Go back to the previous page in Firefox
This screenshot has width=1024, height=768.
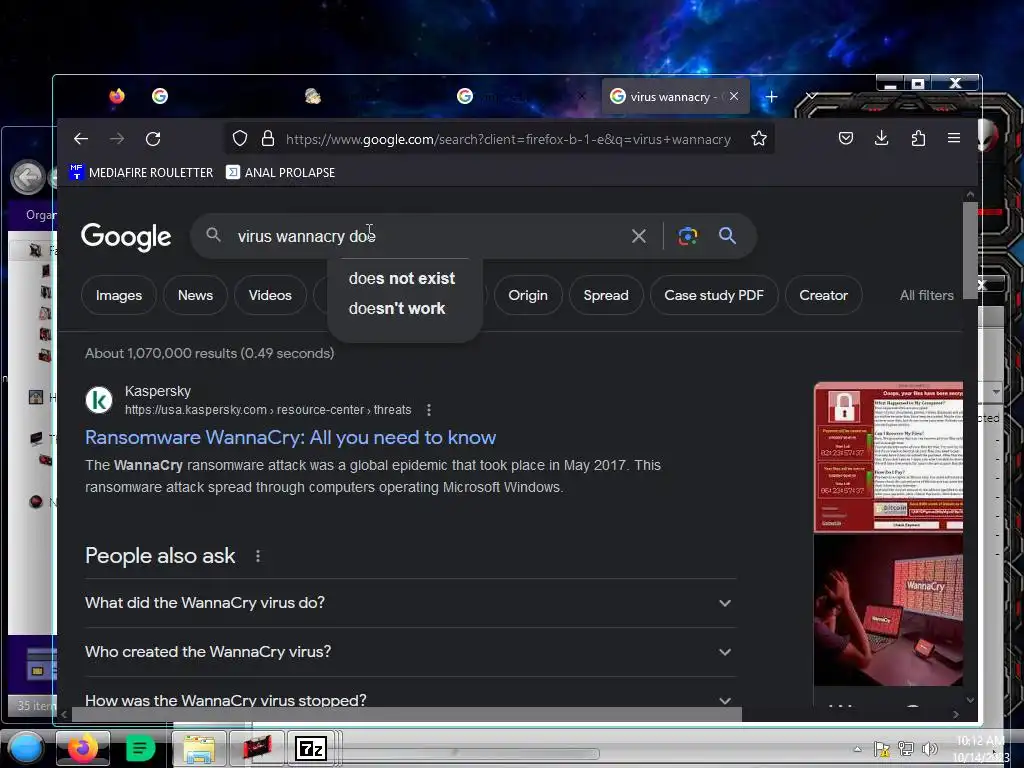tap(81, 138)
